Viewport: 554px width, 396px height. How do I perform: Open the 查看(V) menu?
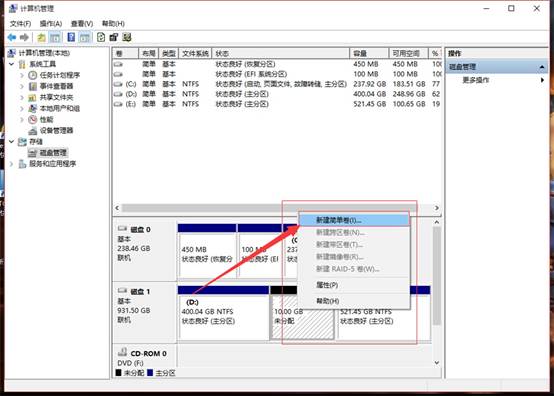pyautogui.click(x=82, y=24)
